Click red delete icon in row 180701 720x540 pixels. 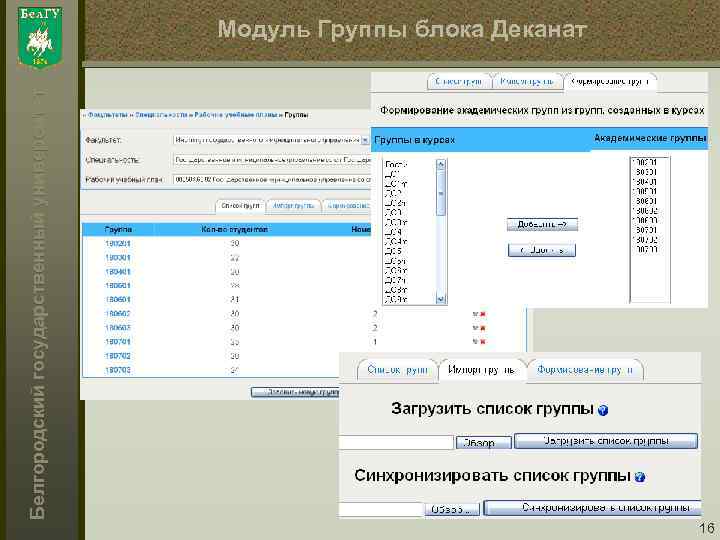(483, 342)
